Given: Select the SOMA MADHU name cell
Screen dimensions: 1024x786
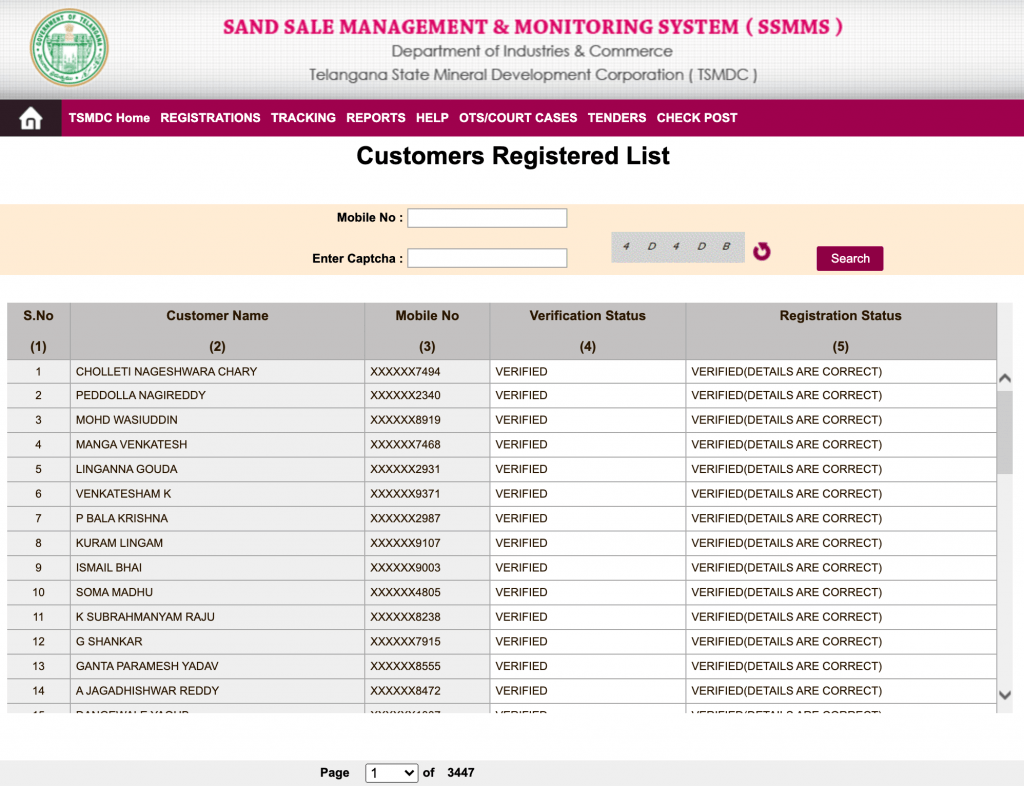Looking at the screenshot, I should 217,593.
